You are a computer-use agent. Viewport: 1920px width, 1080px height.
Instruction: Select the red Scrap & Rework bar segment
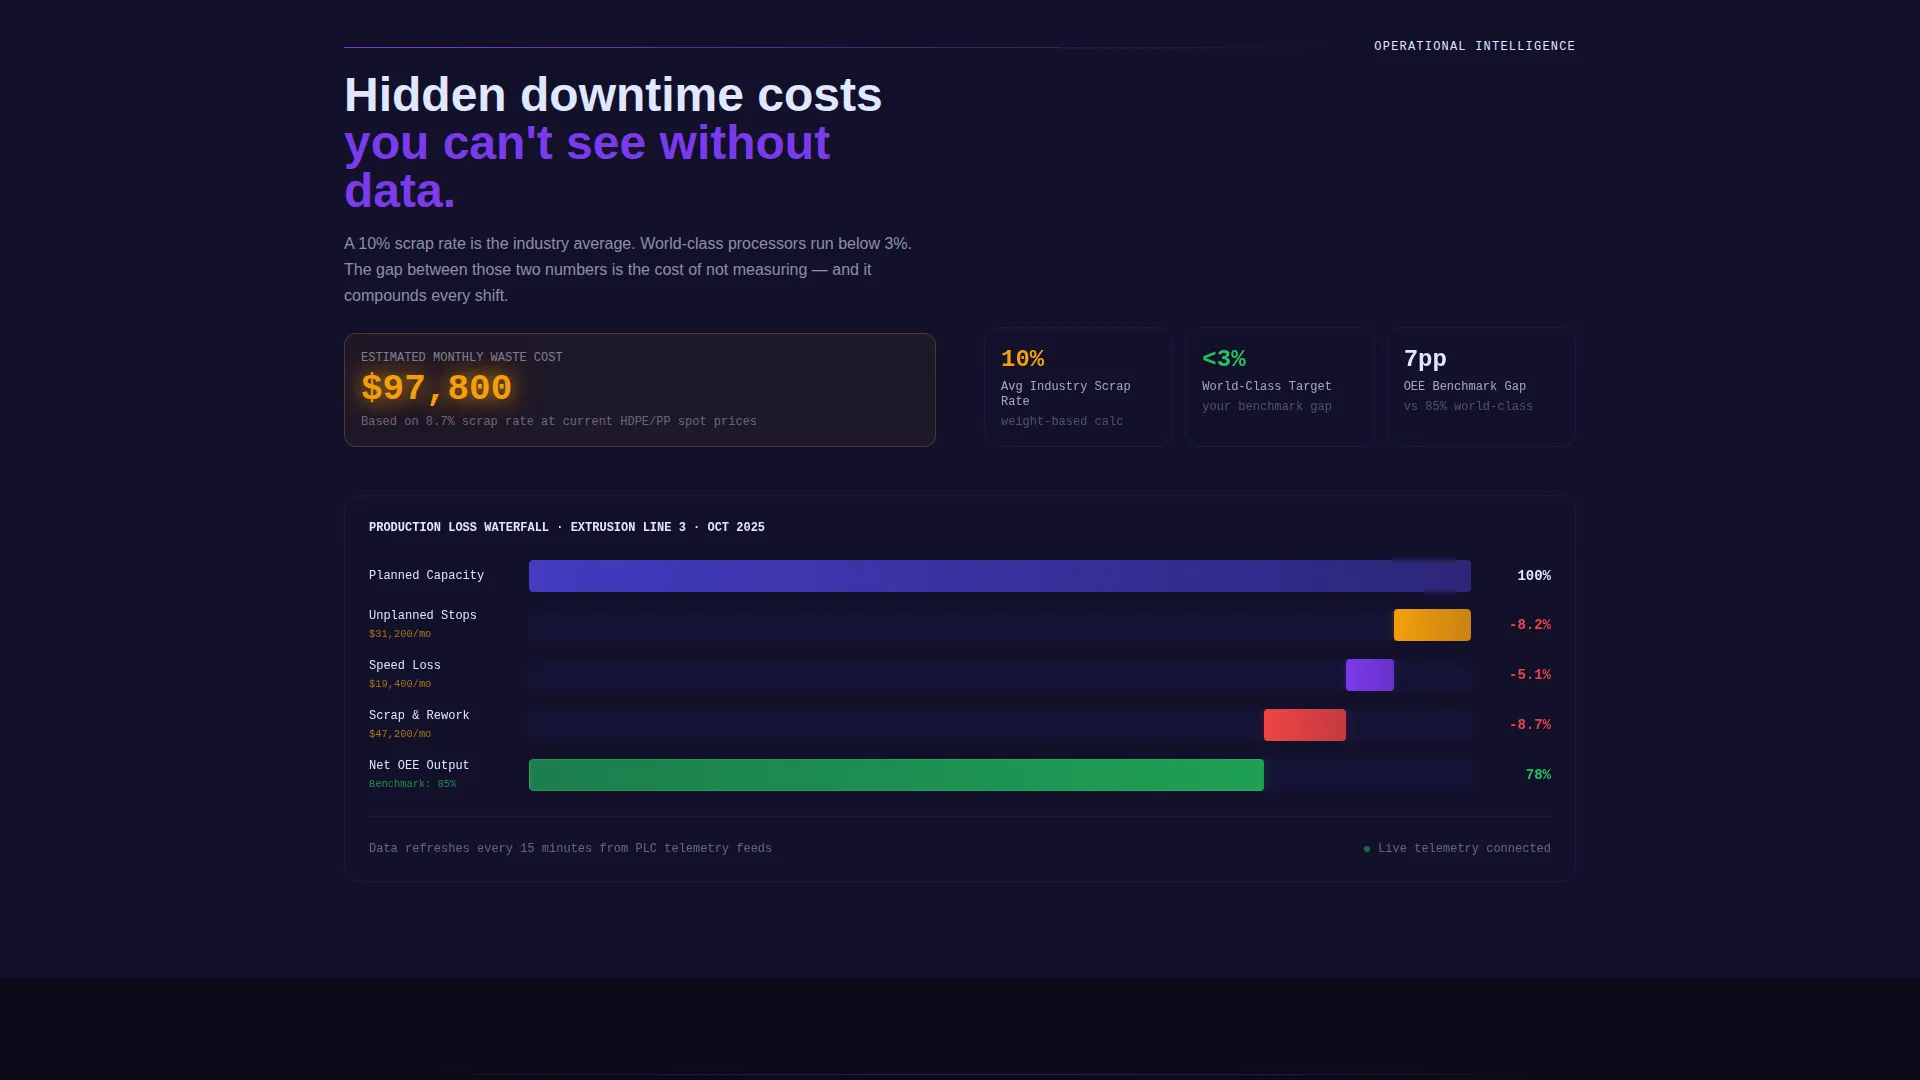(1305, 725)
